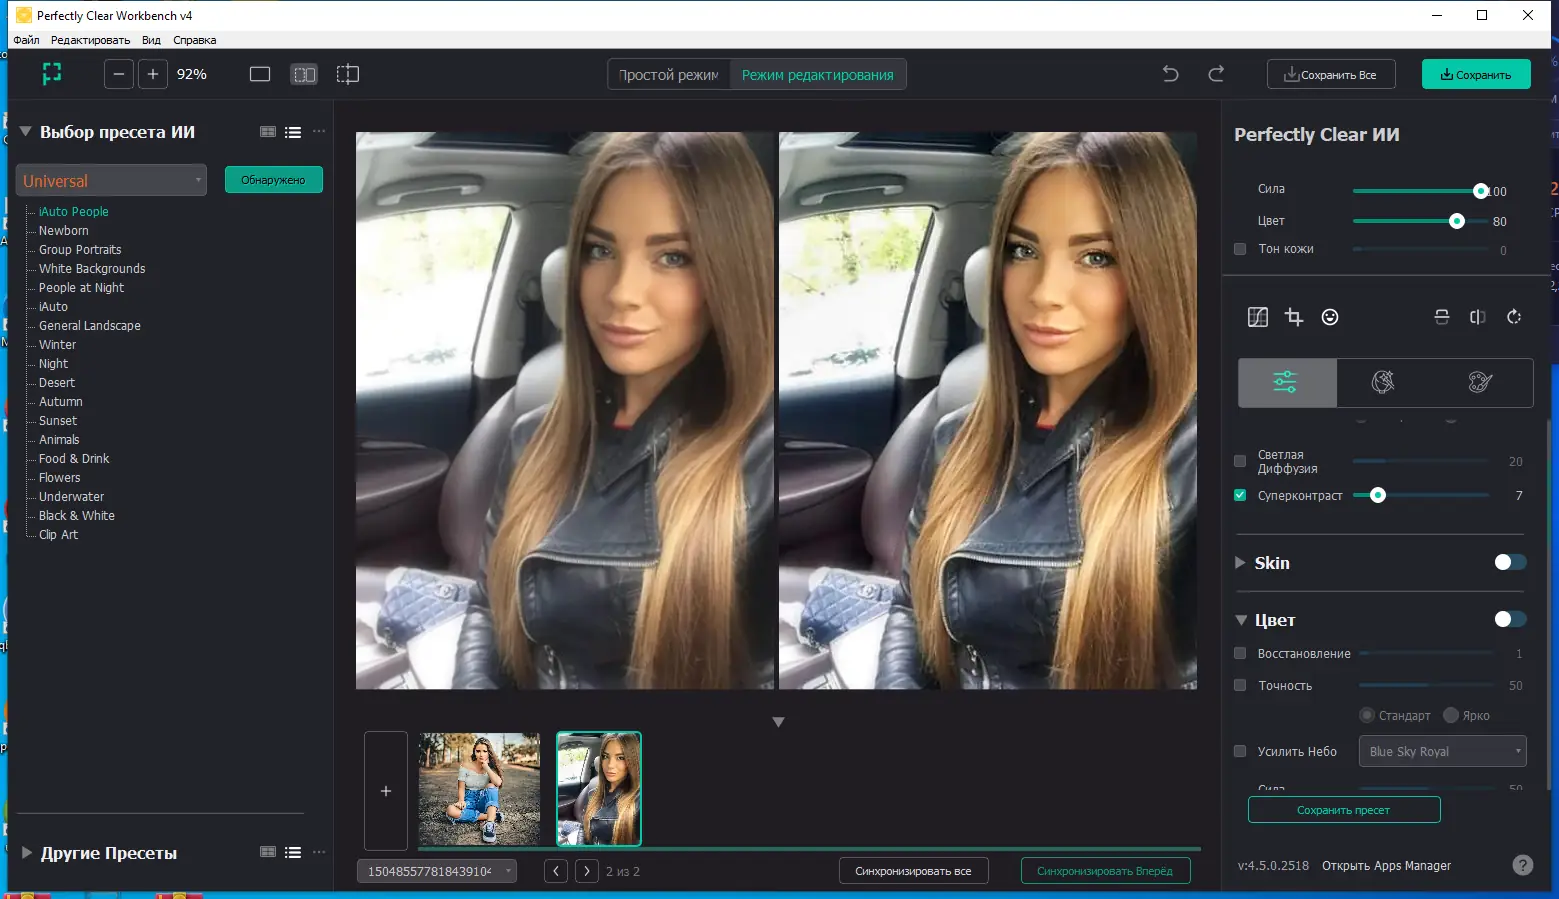Image resolution: width=1559 pixels, height=899 pixels.
Task: Go to the previous image
Action: pos(556,871)
